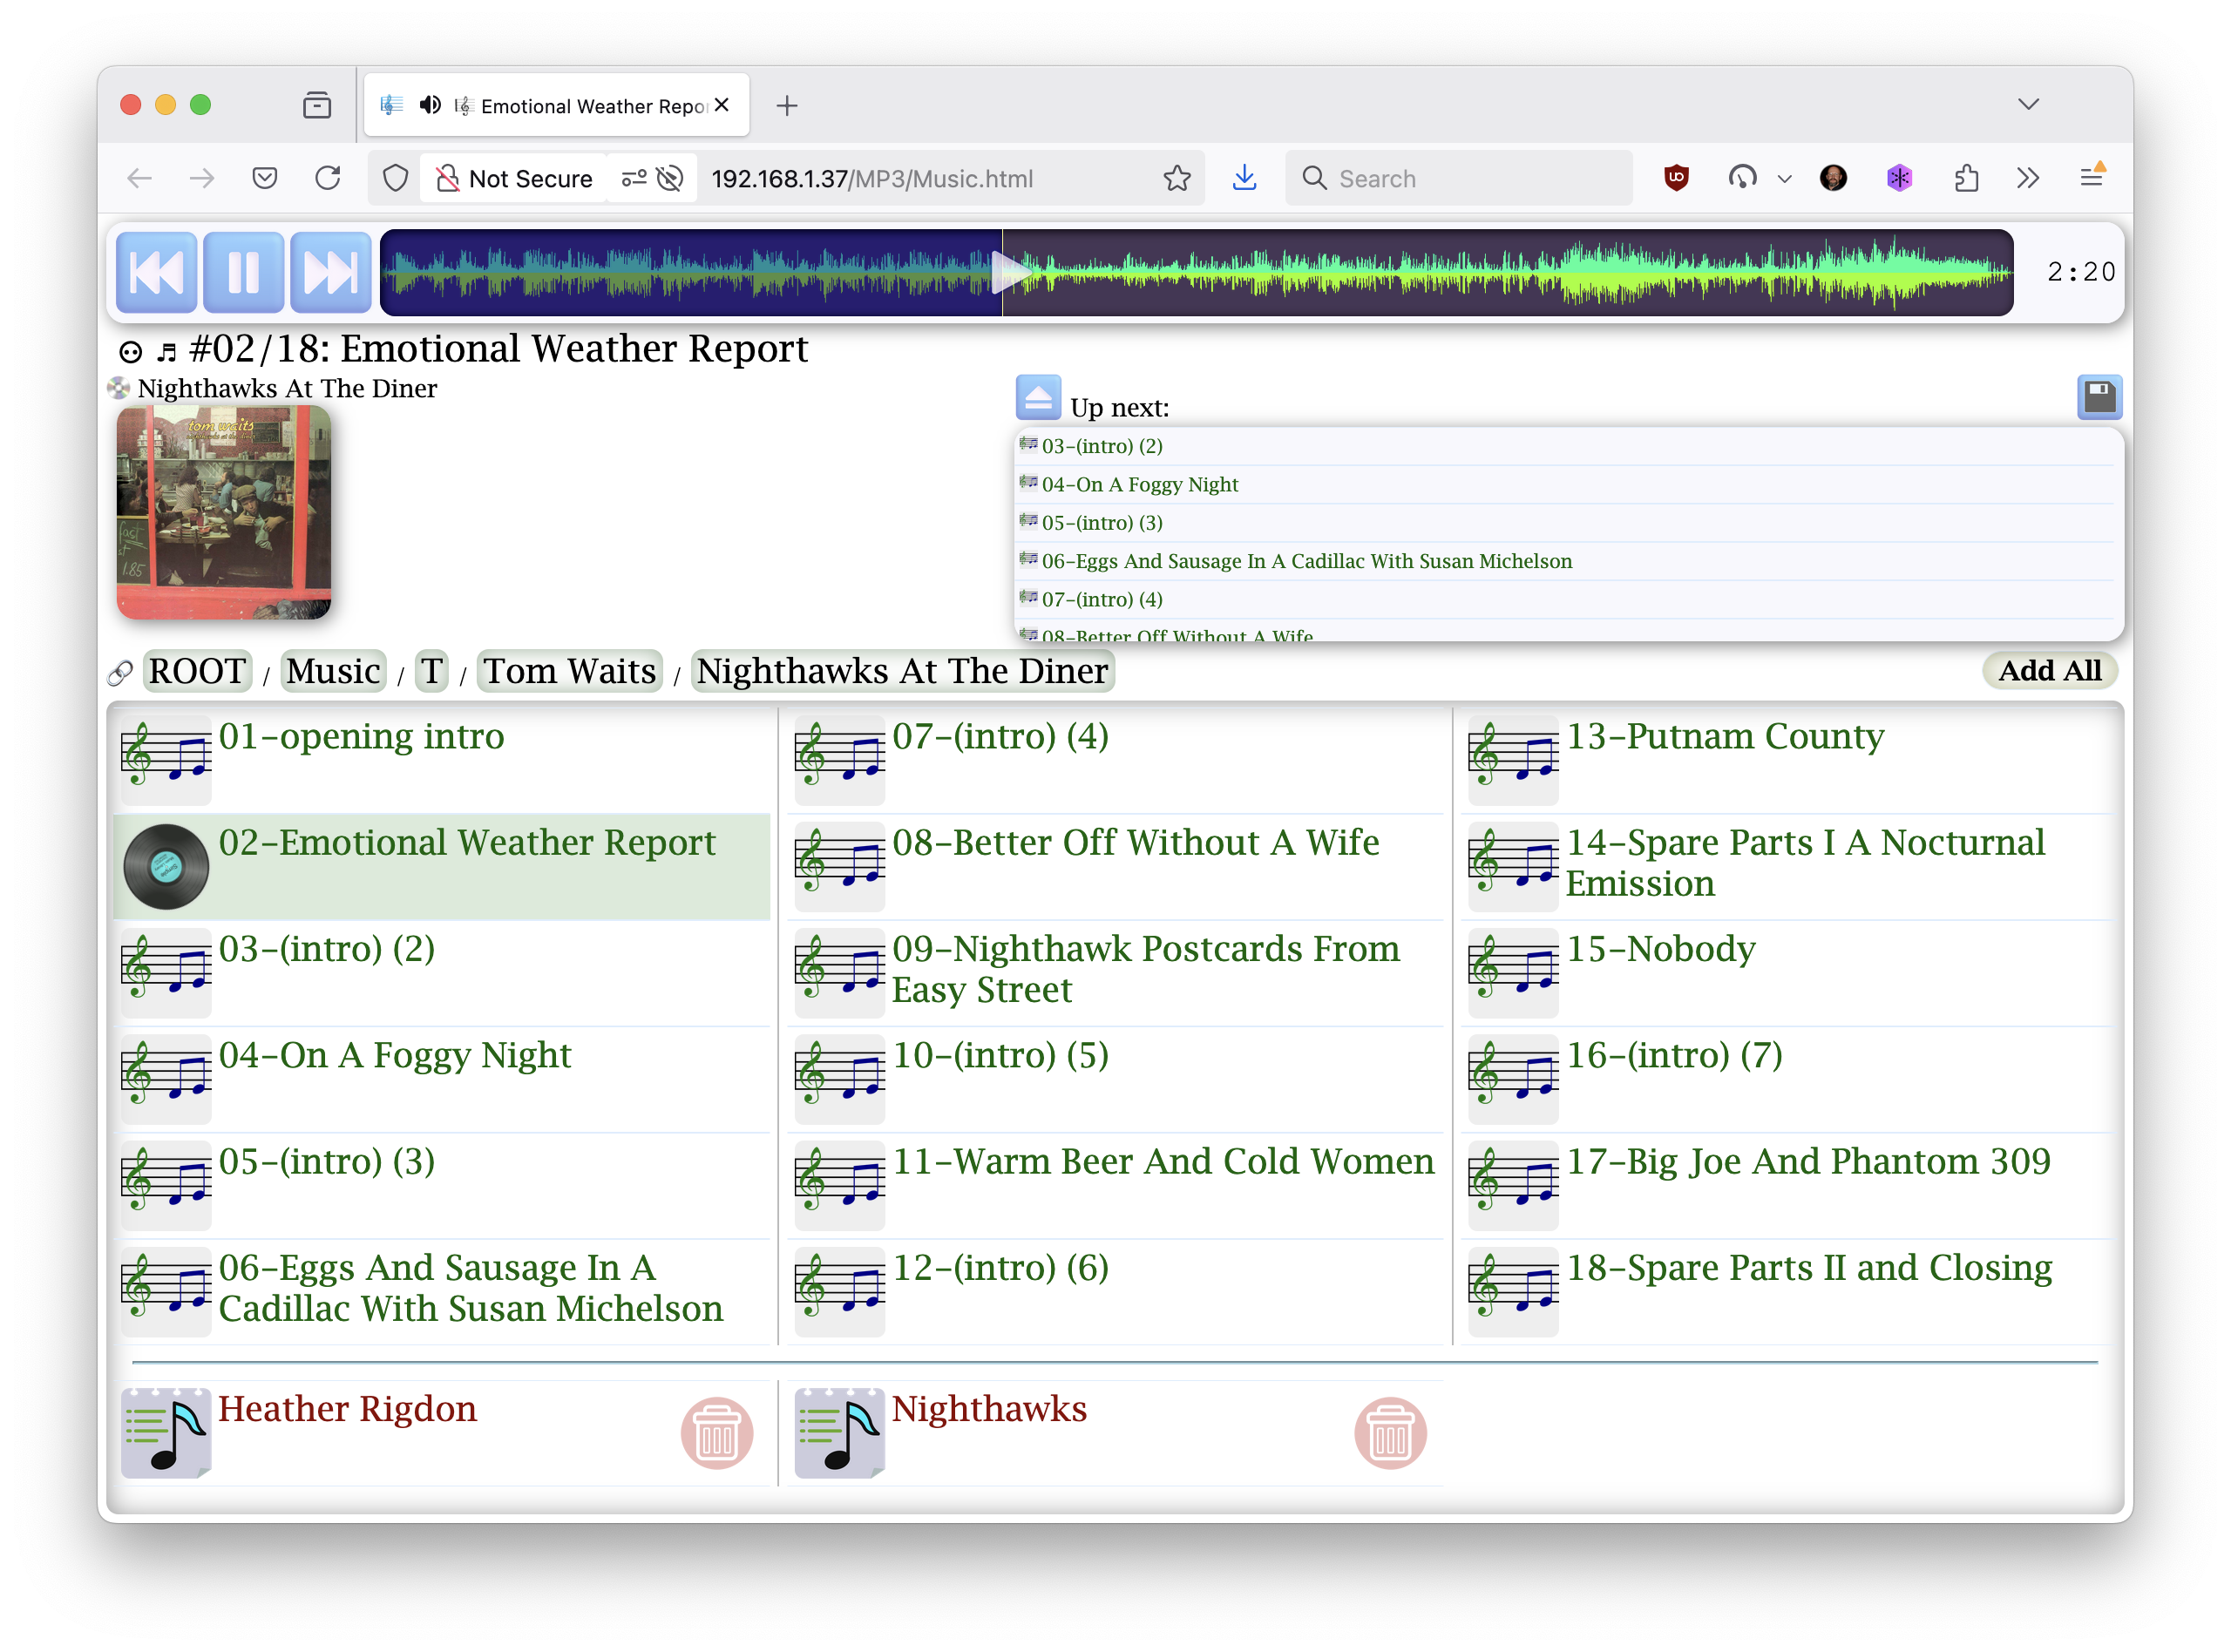The height and width of the screenshot is (1652, 2231).
Task: Play 08-Better Off Without A Wife
Action: point(1135,843)
